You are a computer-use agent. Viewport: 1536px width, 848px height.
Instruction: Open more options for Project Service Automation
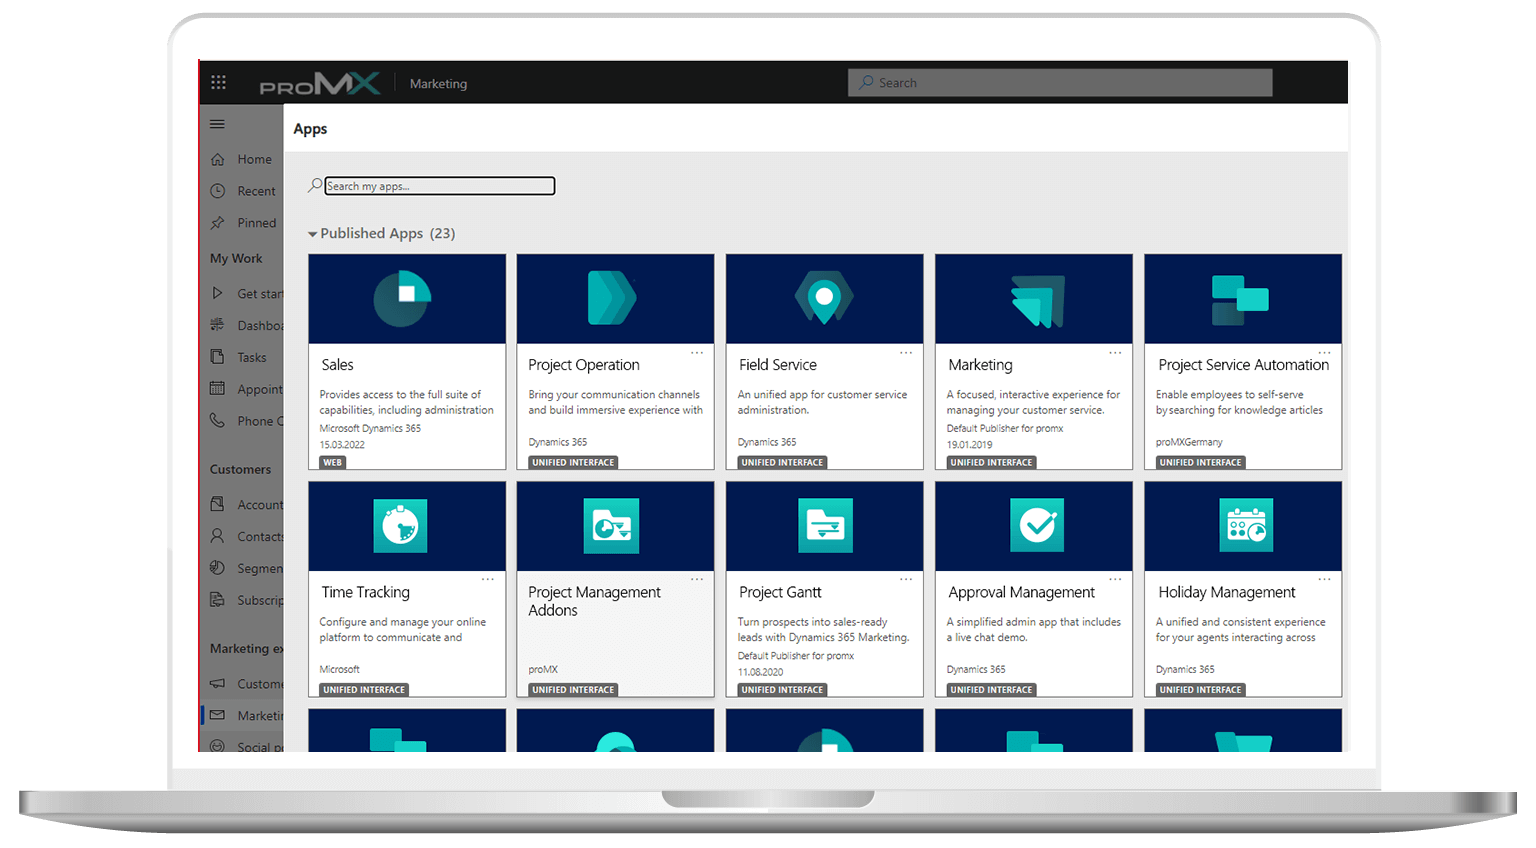pyautogui.click(x=1324, y=352)
